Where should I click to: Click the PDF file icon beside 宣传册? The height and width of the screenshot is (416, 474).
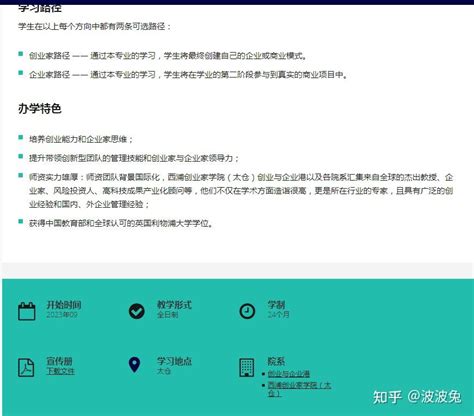coord(26,367)
